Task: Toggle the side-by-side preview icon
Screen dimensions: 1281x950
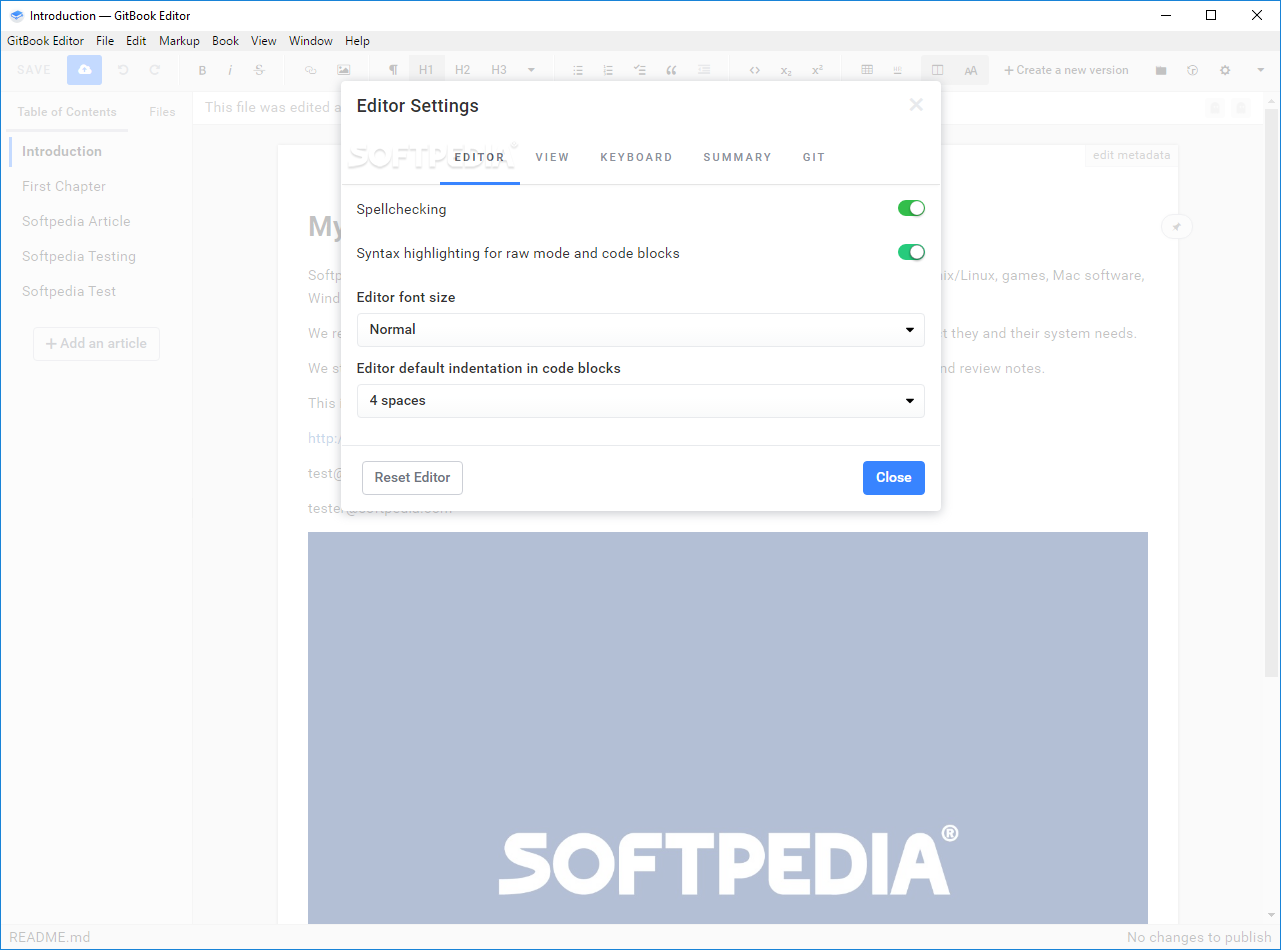Action: click(x=937, y=70)
